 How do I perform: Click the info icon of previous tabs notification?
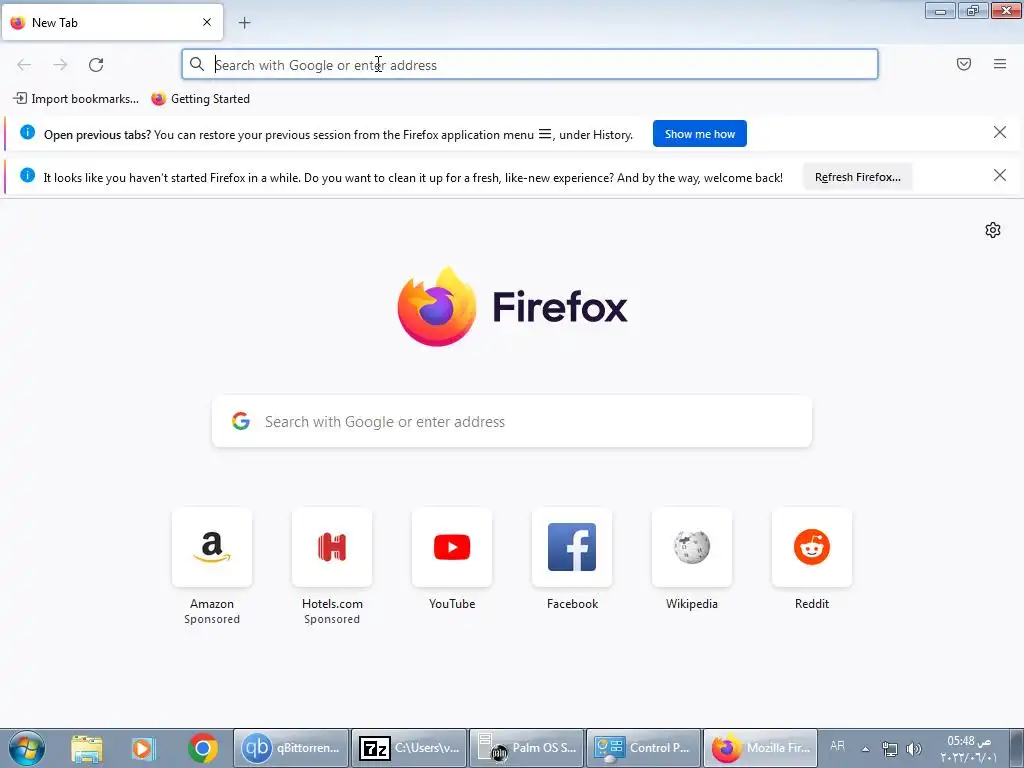click(x=27, y=133)
